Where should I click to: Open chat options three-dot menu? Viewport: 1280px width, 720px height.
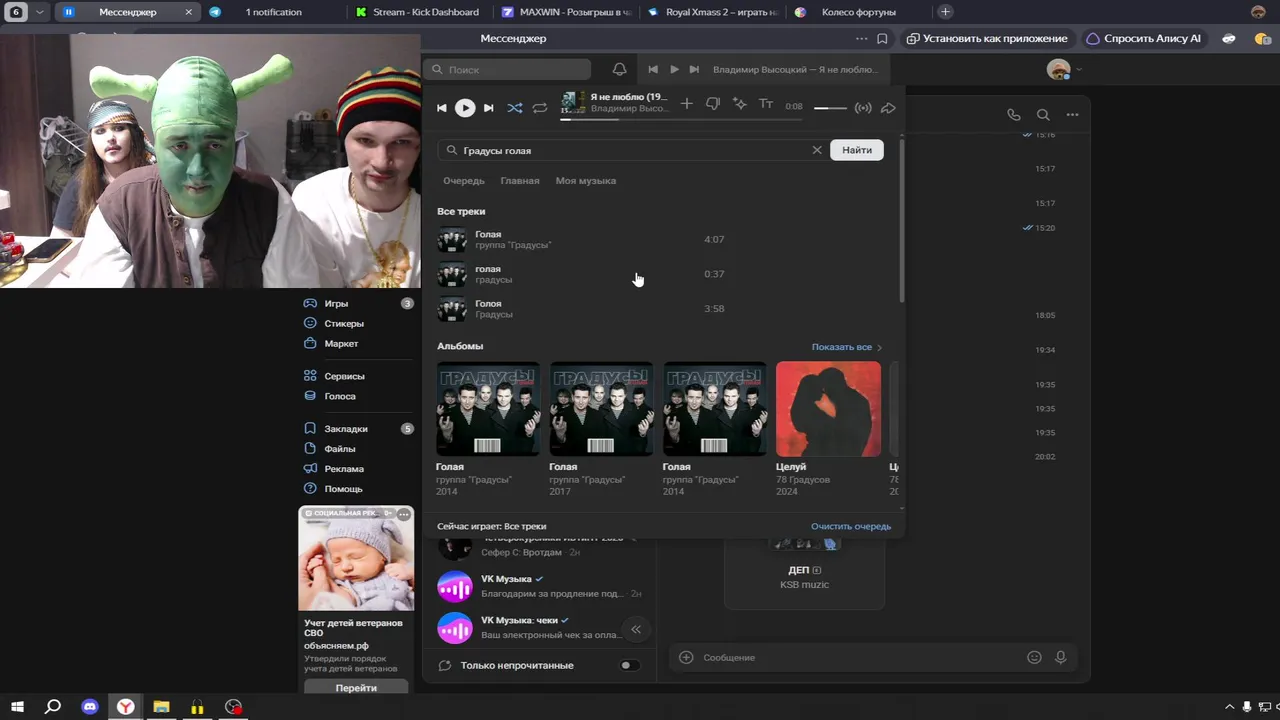pyautogui.click(x=1072, y=115)
